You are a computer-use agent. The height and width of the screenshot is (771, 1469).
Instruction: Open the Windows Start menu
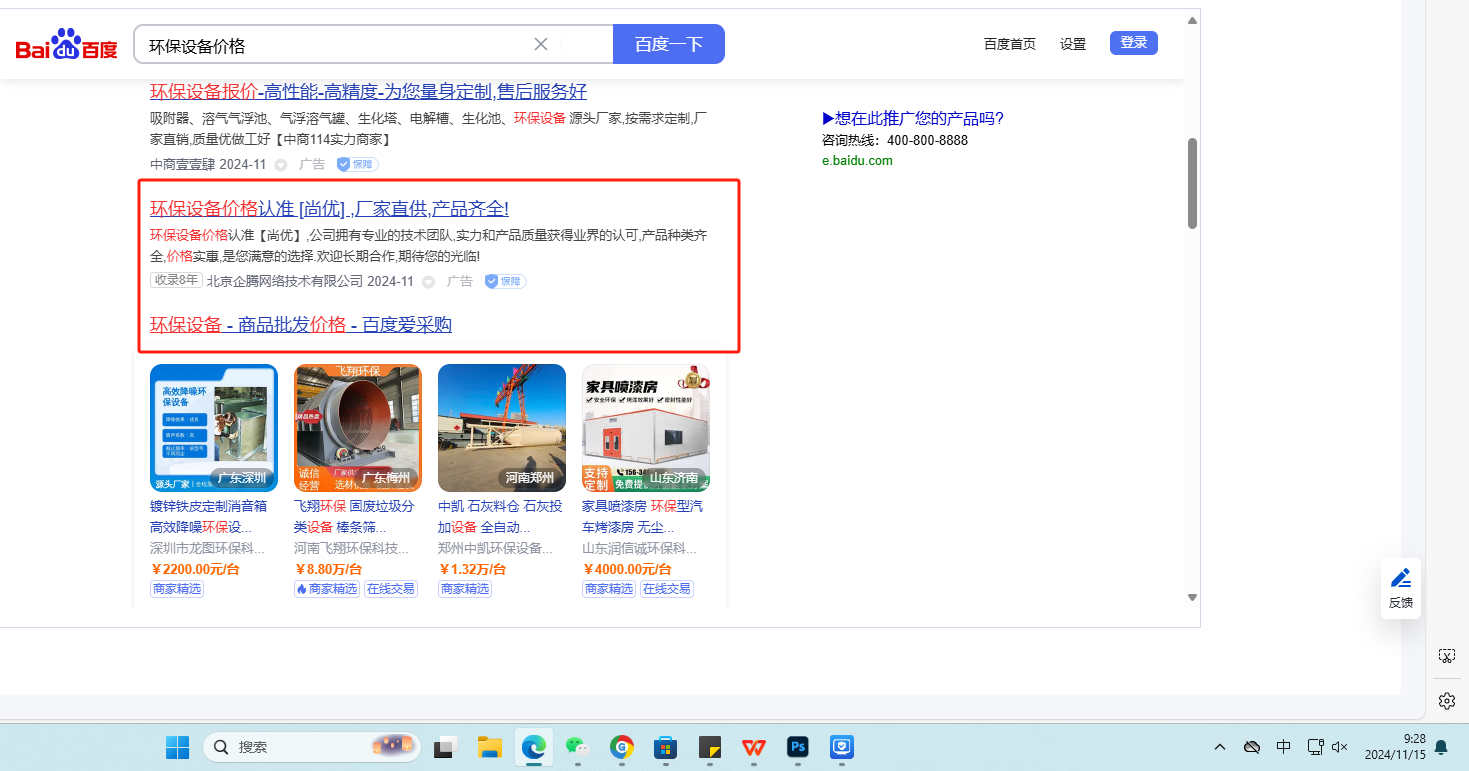click(177, 747)
